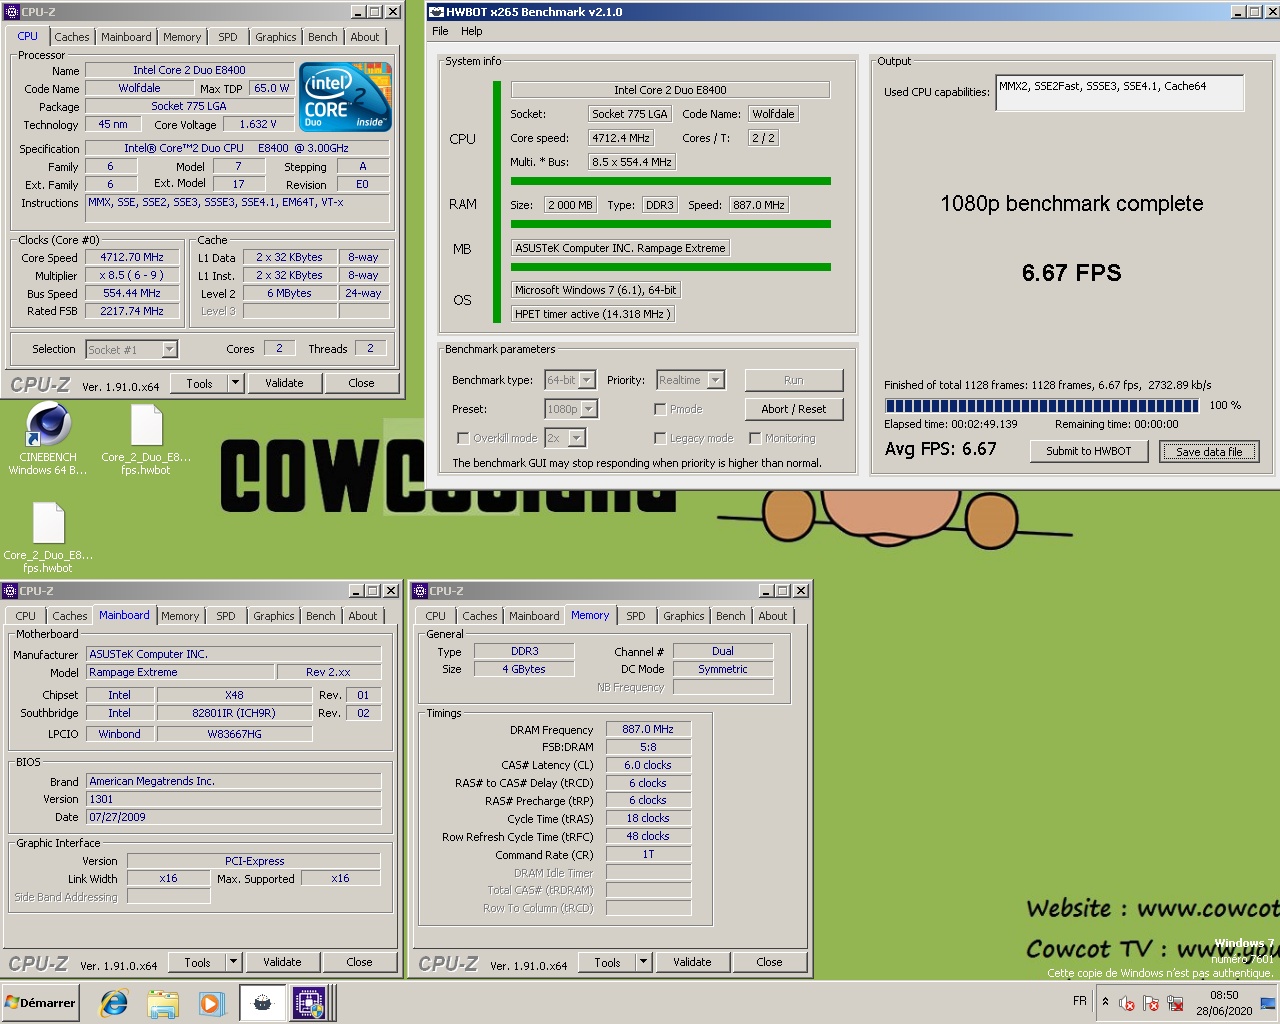Viewport: 1280px width, 1024px height.
Task: Expand Tools dropdown arrow in Memory window
Action: point(643,962)
